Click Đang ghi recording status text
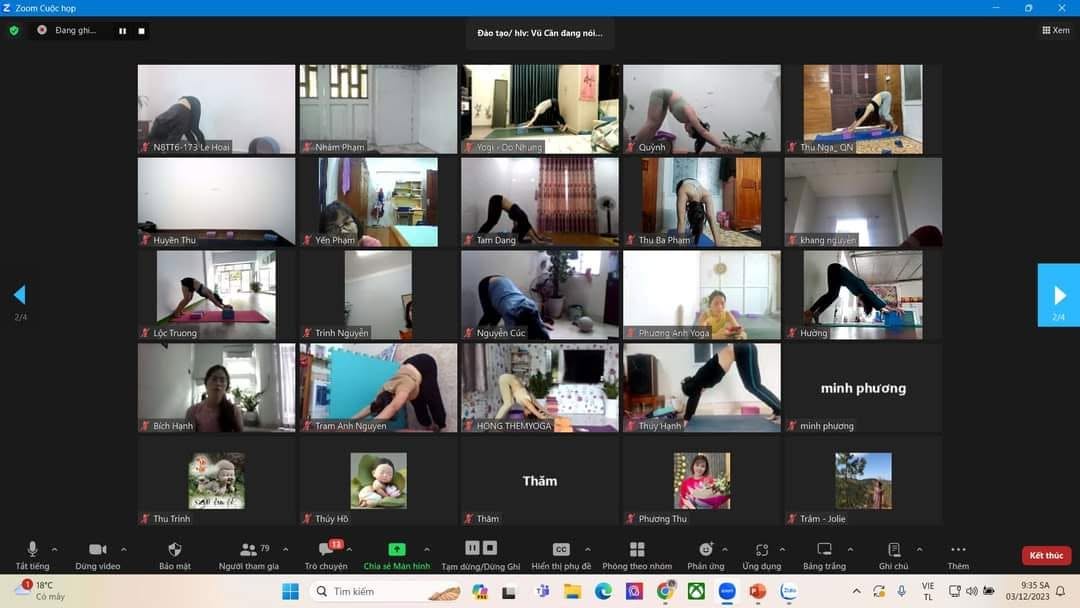The image size is (1080, 608). coord(76,30)
